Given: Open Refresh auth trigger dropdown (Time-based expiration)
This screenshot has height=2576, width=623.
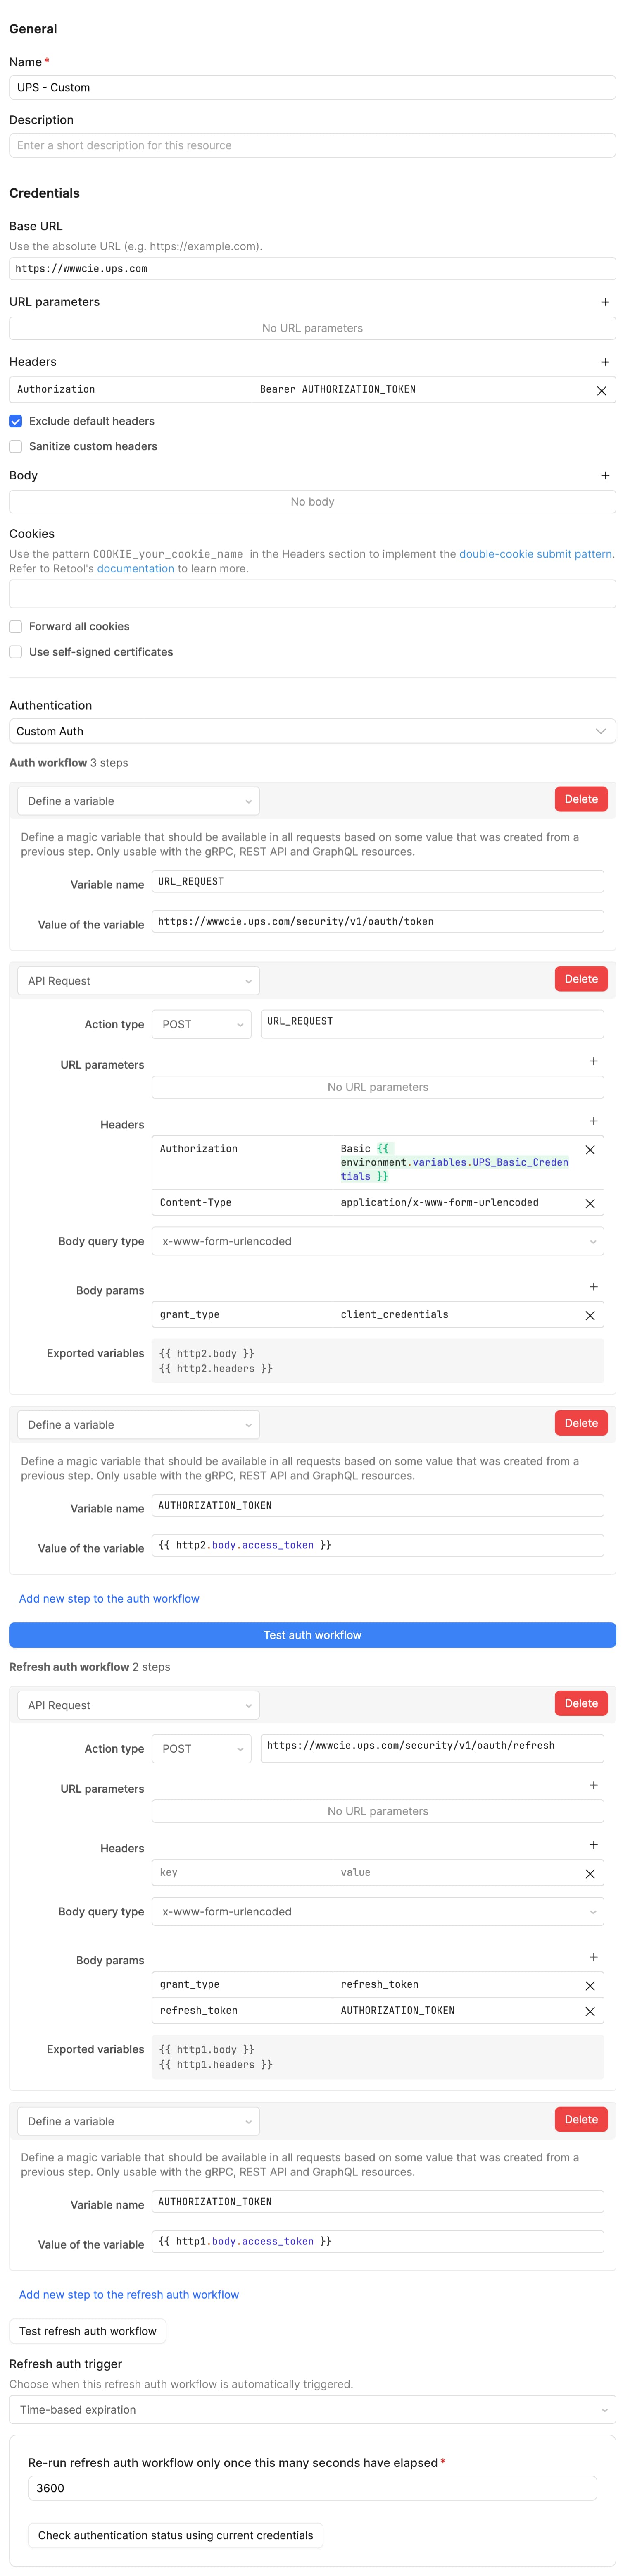Looking at the screenshot, I should (312, 2409).
